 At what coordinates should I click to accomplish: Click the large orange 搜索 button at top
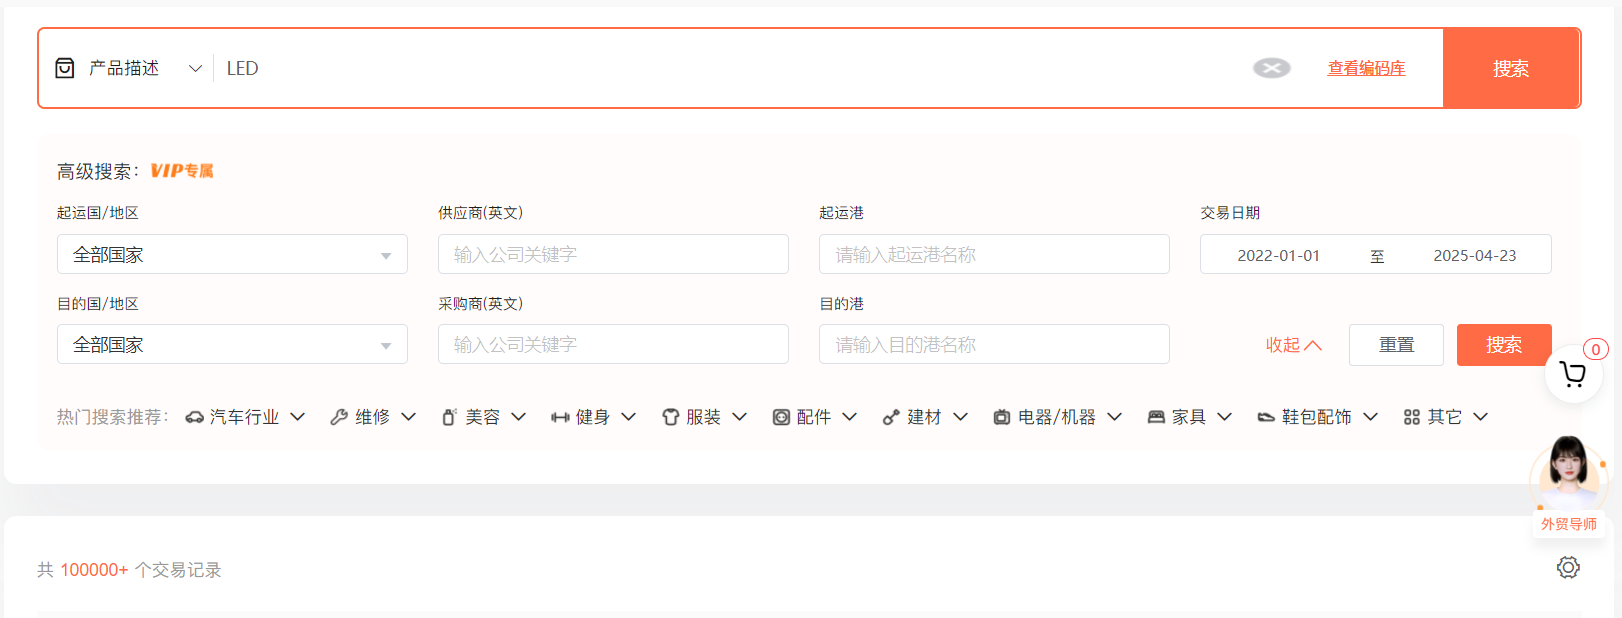tap(1510, 68)
